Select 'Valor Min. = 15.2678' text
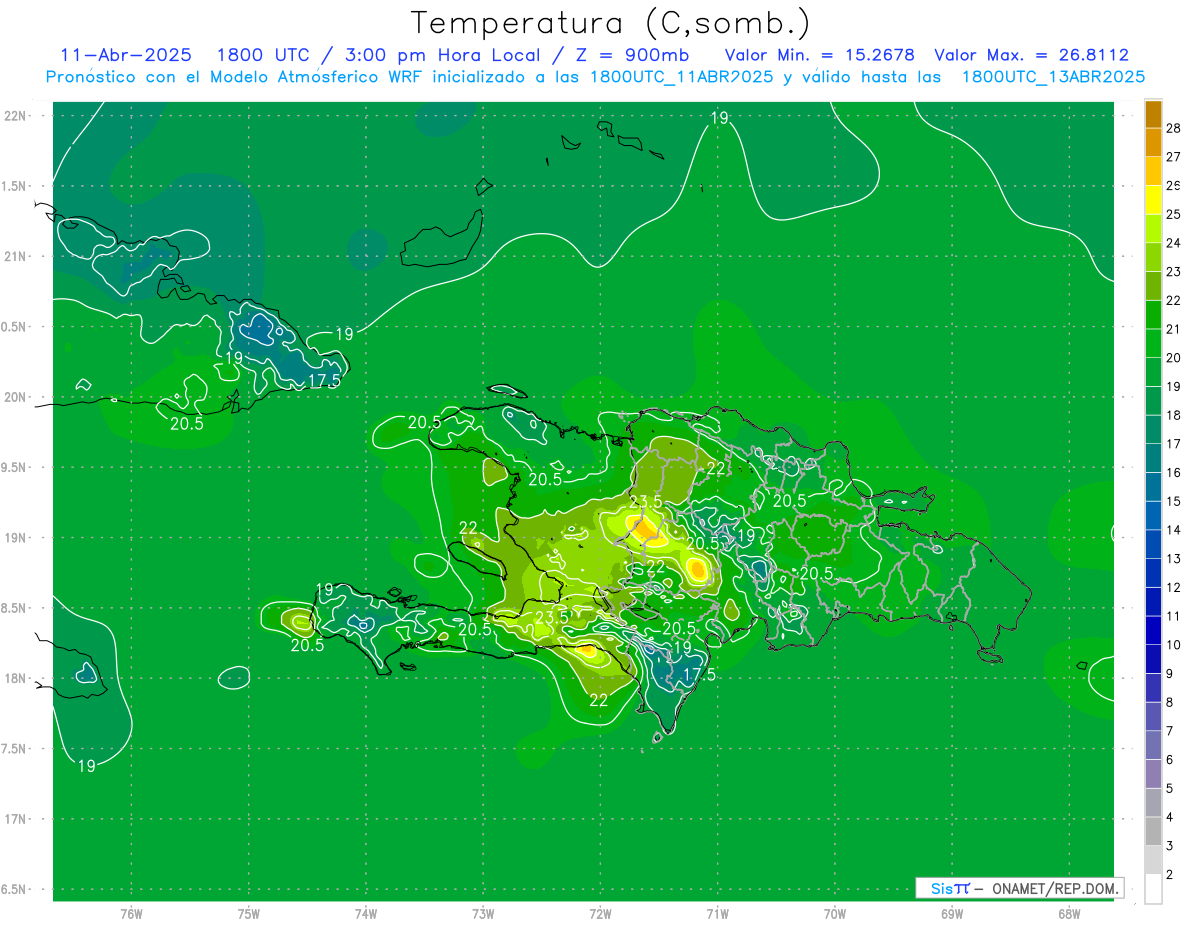1200x927 pixels. pyautogui.click(x=820, y=55)
